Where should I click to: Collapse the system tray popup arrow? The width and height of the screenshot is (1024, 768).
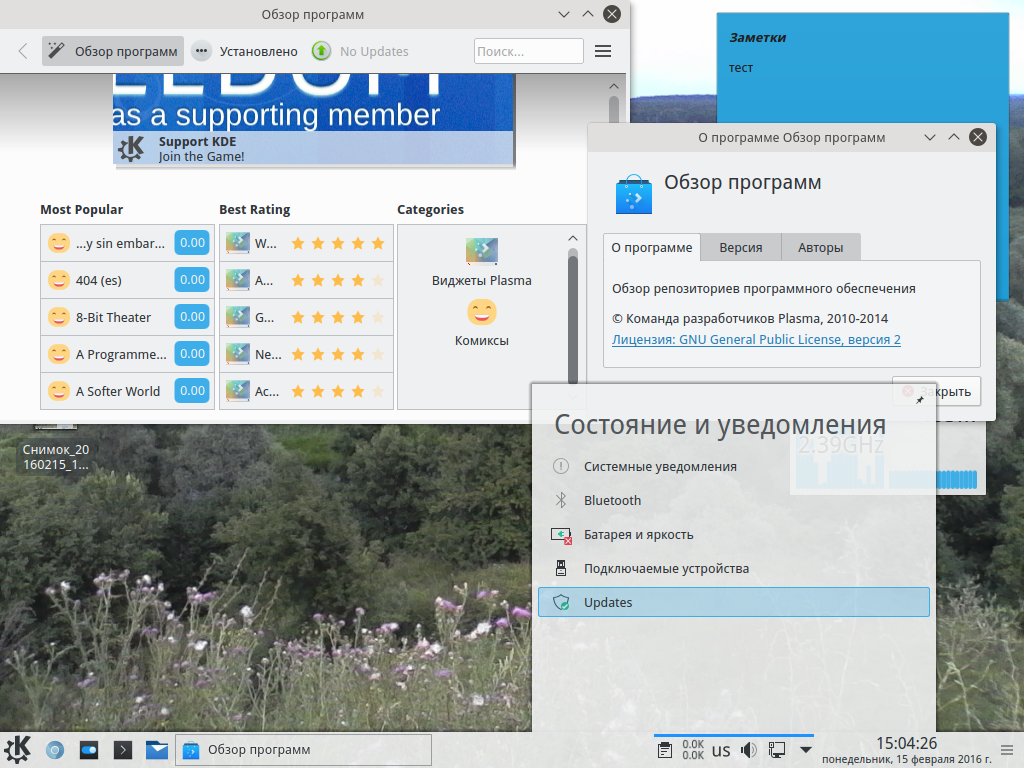pyautogui.click(x=806, y=750)
